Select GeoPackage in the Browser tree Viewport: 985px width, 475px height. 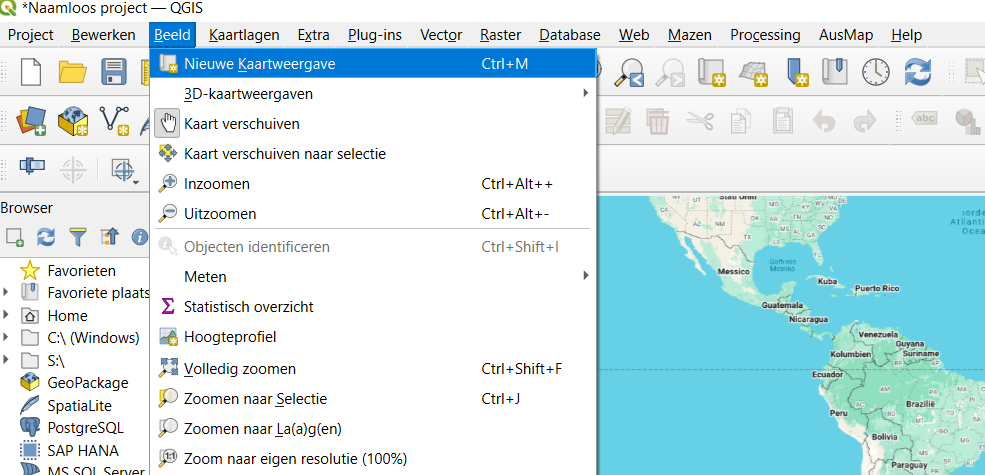(87, 382)
